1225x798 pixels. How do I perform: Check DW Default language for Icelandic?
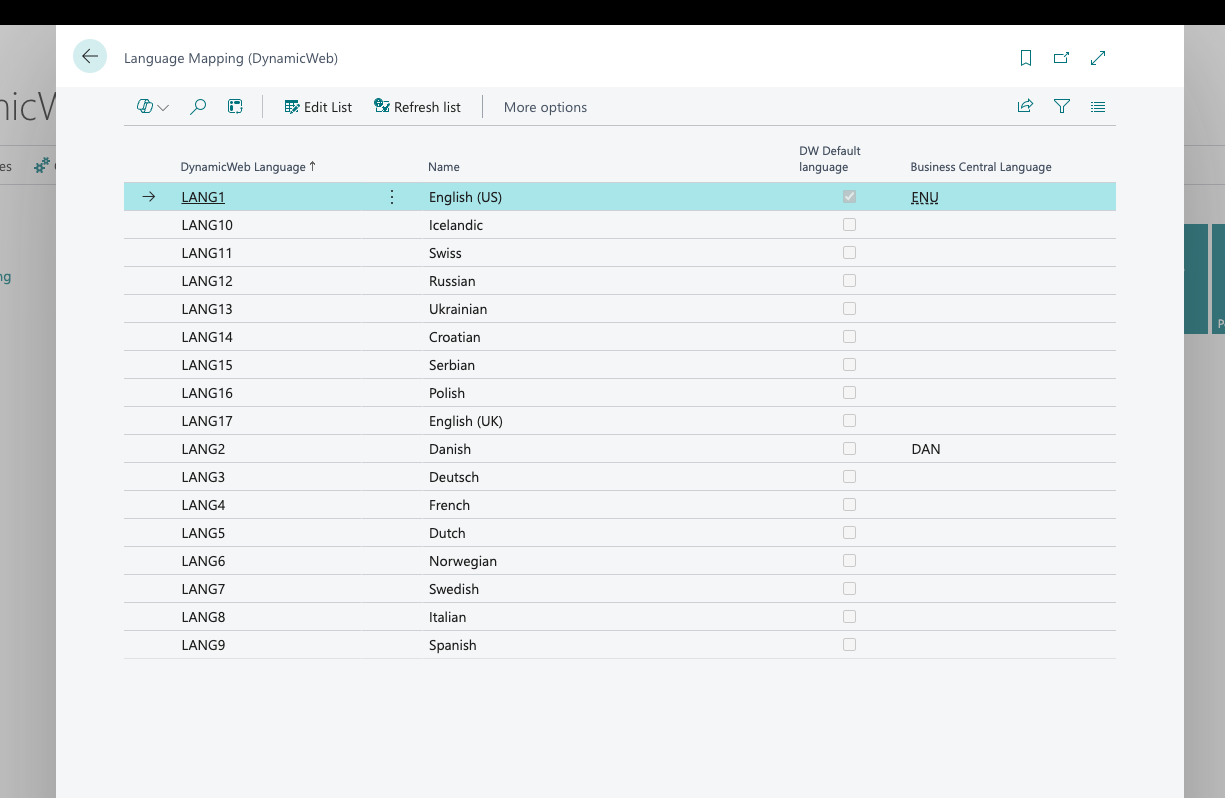849,225
